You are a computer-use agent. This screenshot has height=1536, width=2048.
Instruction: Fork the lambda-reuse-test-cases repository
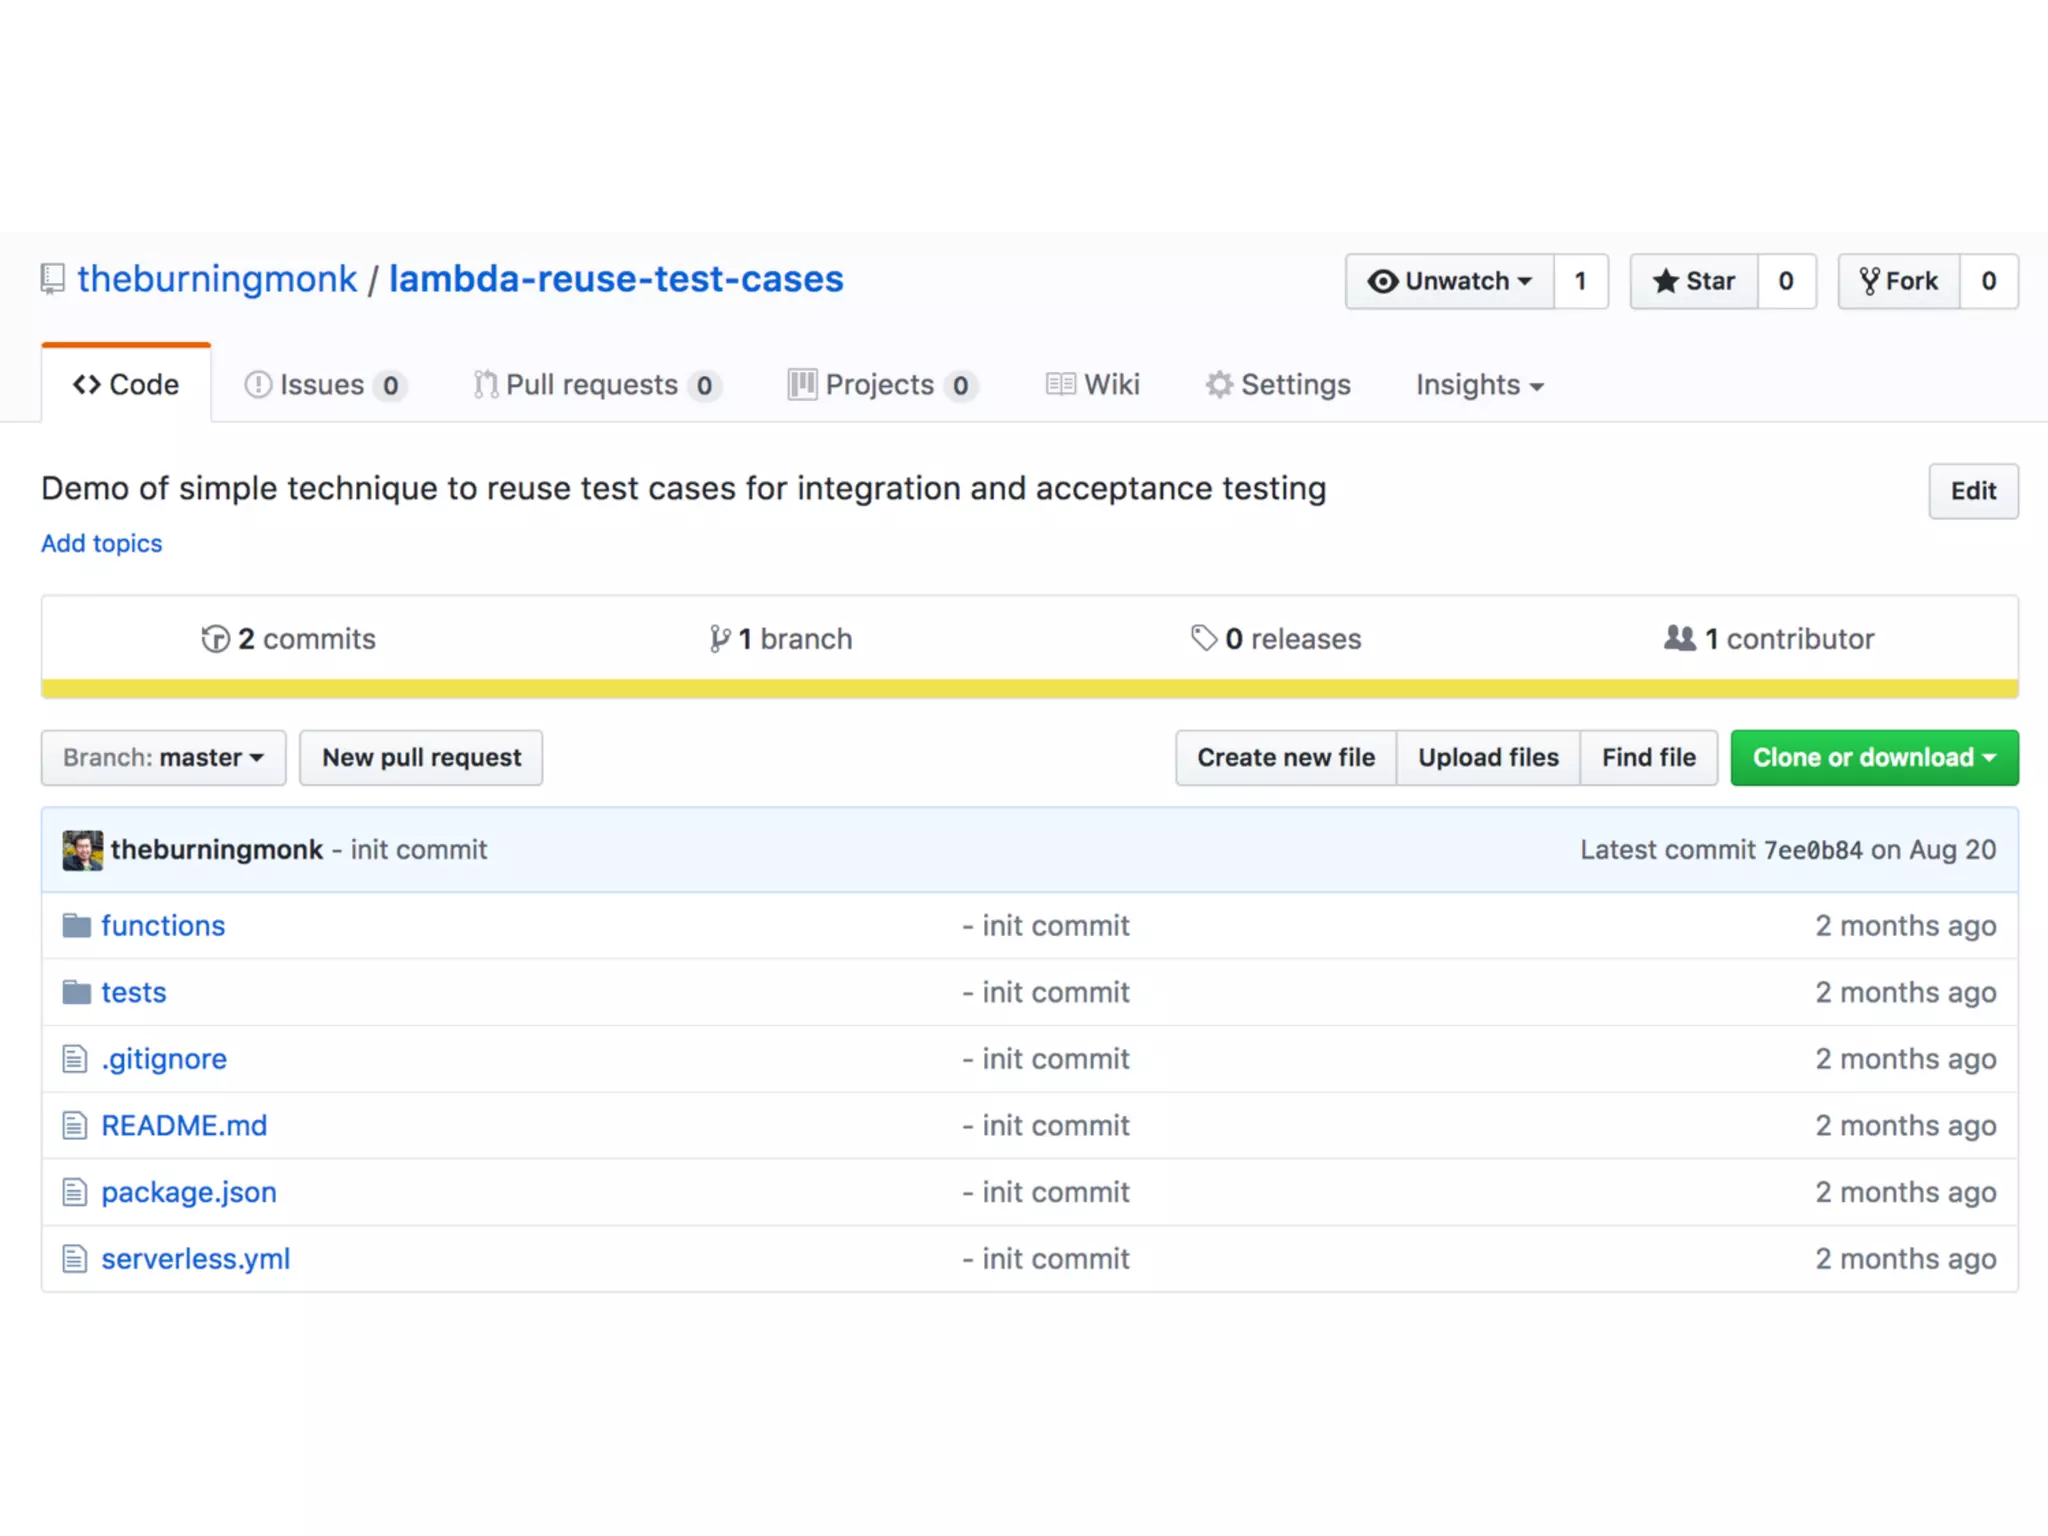coord(1898,281)
